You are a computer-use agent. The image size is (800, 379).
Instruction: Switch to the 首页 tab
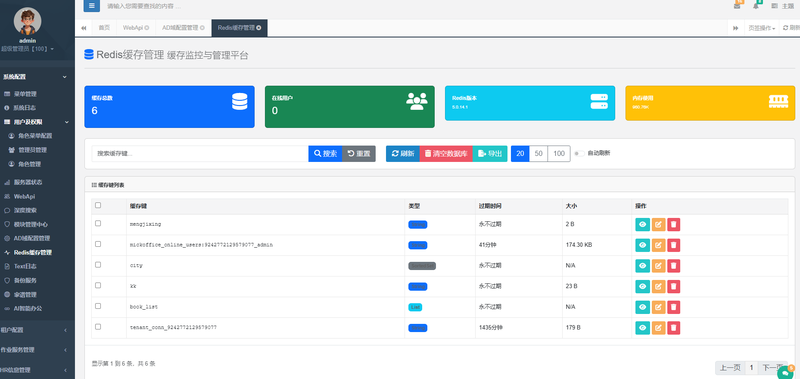pos(104,28)
